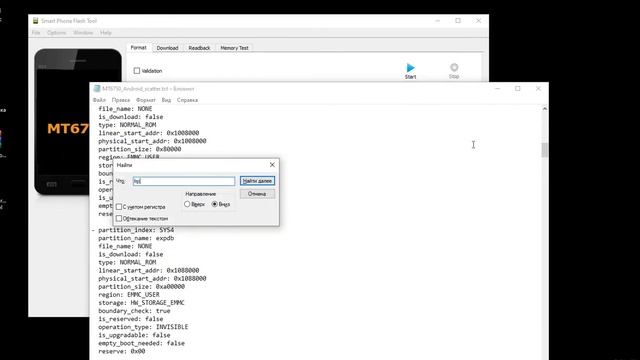
Task: Enable the match case checkbox in Find
Action: (x=119, y=207)
